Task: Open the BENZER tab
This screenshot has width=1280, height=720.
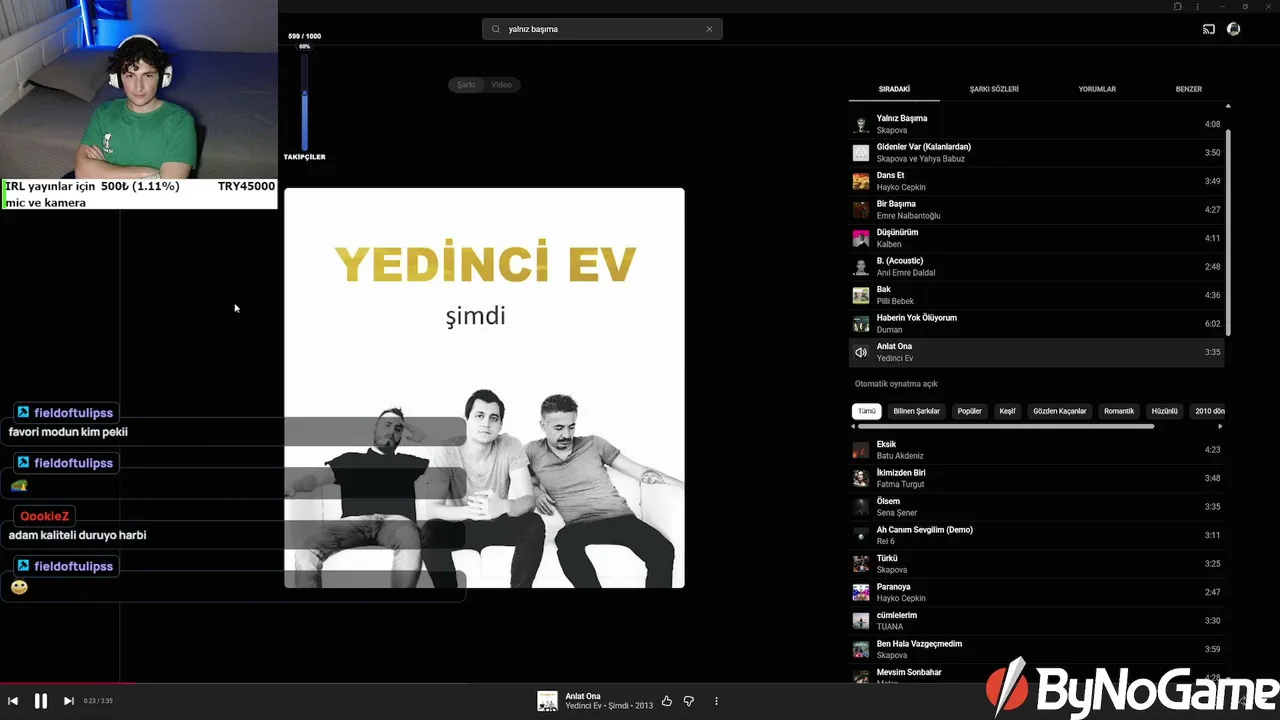Action: (1189, 89)
